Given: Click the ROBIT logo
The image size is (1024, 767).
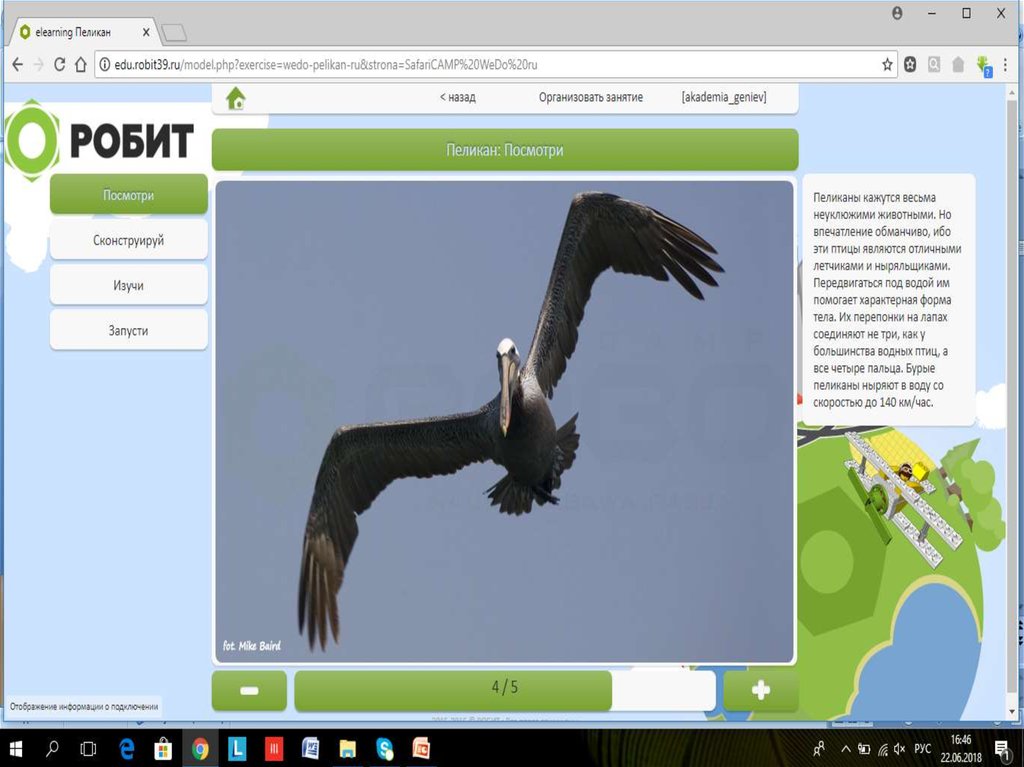Looking at the screenshot, I should (x=100, y=142).
